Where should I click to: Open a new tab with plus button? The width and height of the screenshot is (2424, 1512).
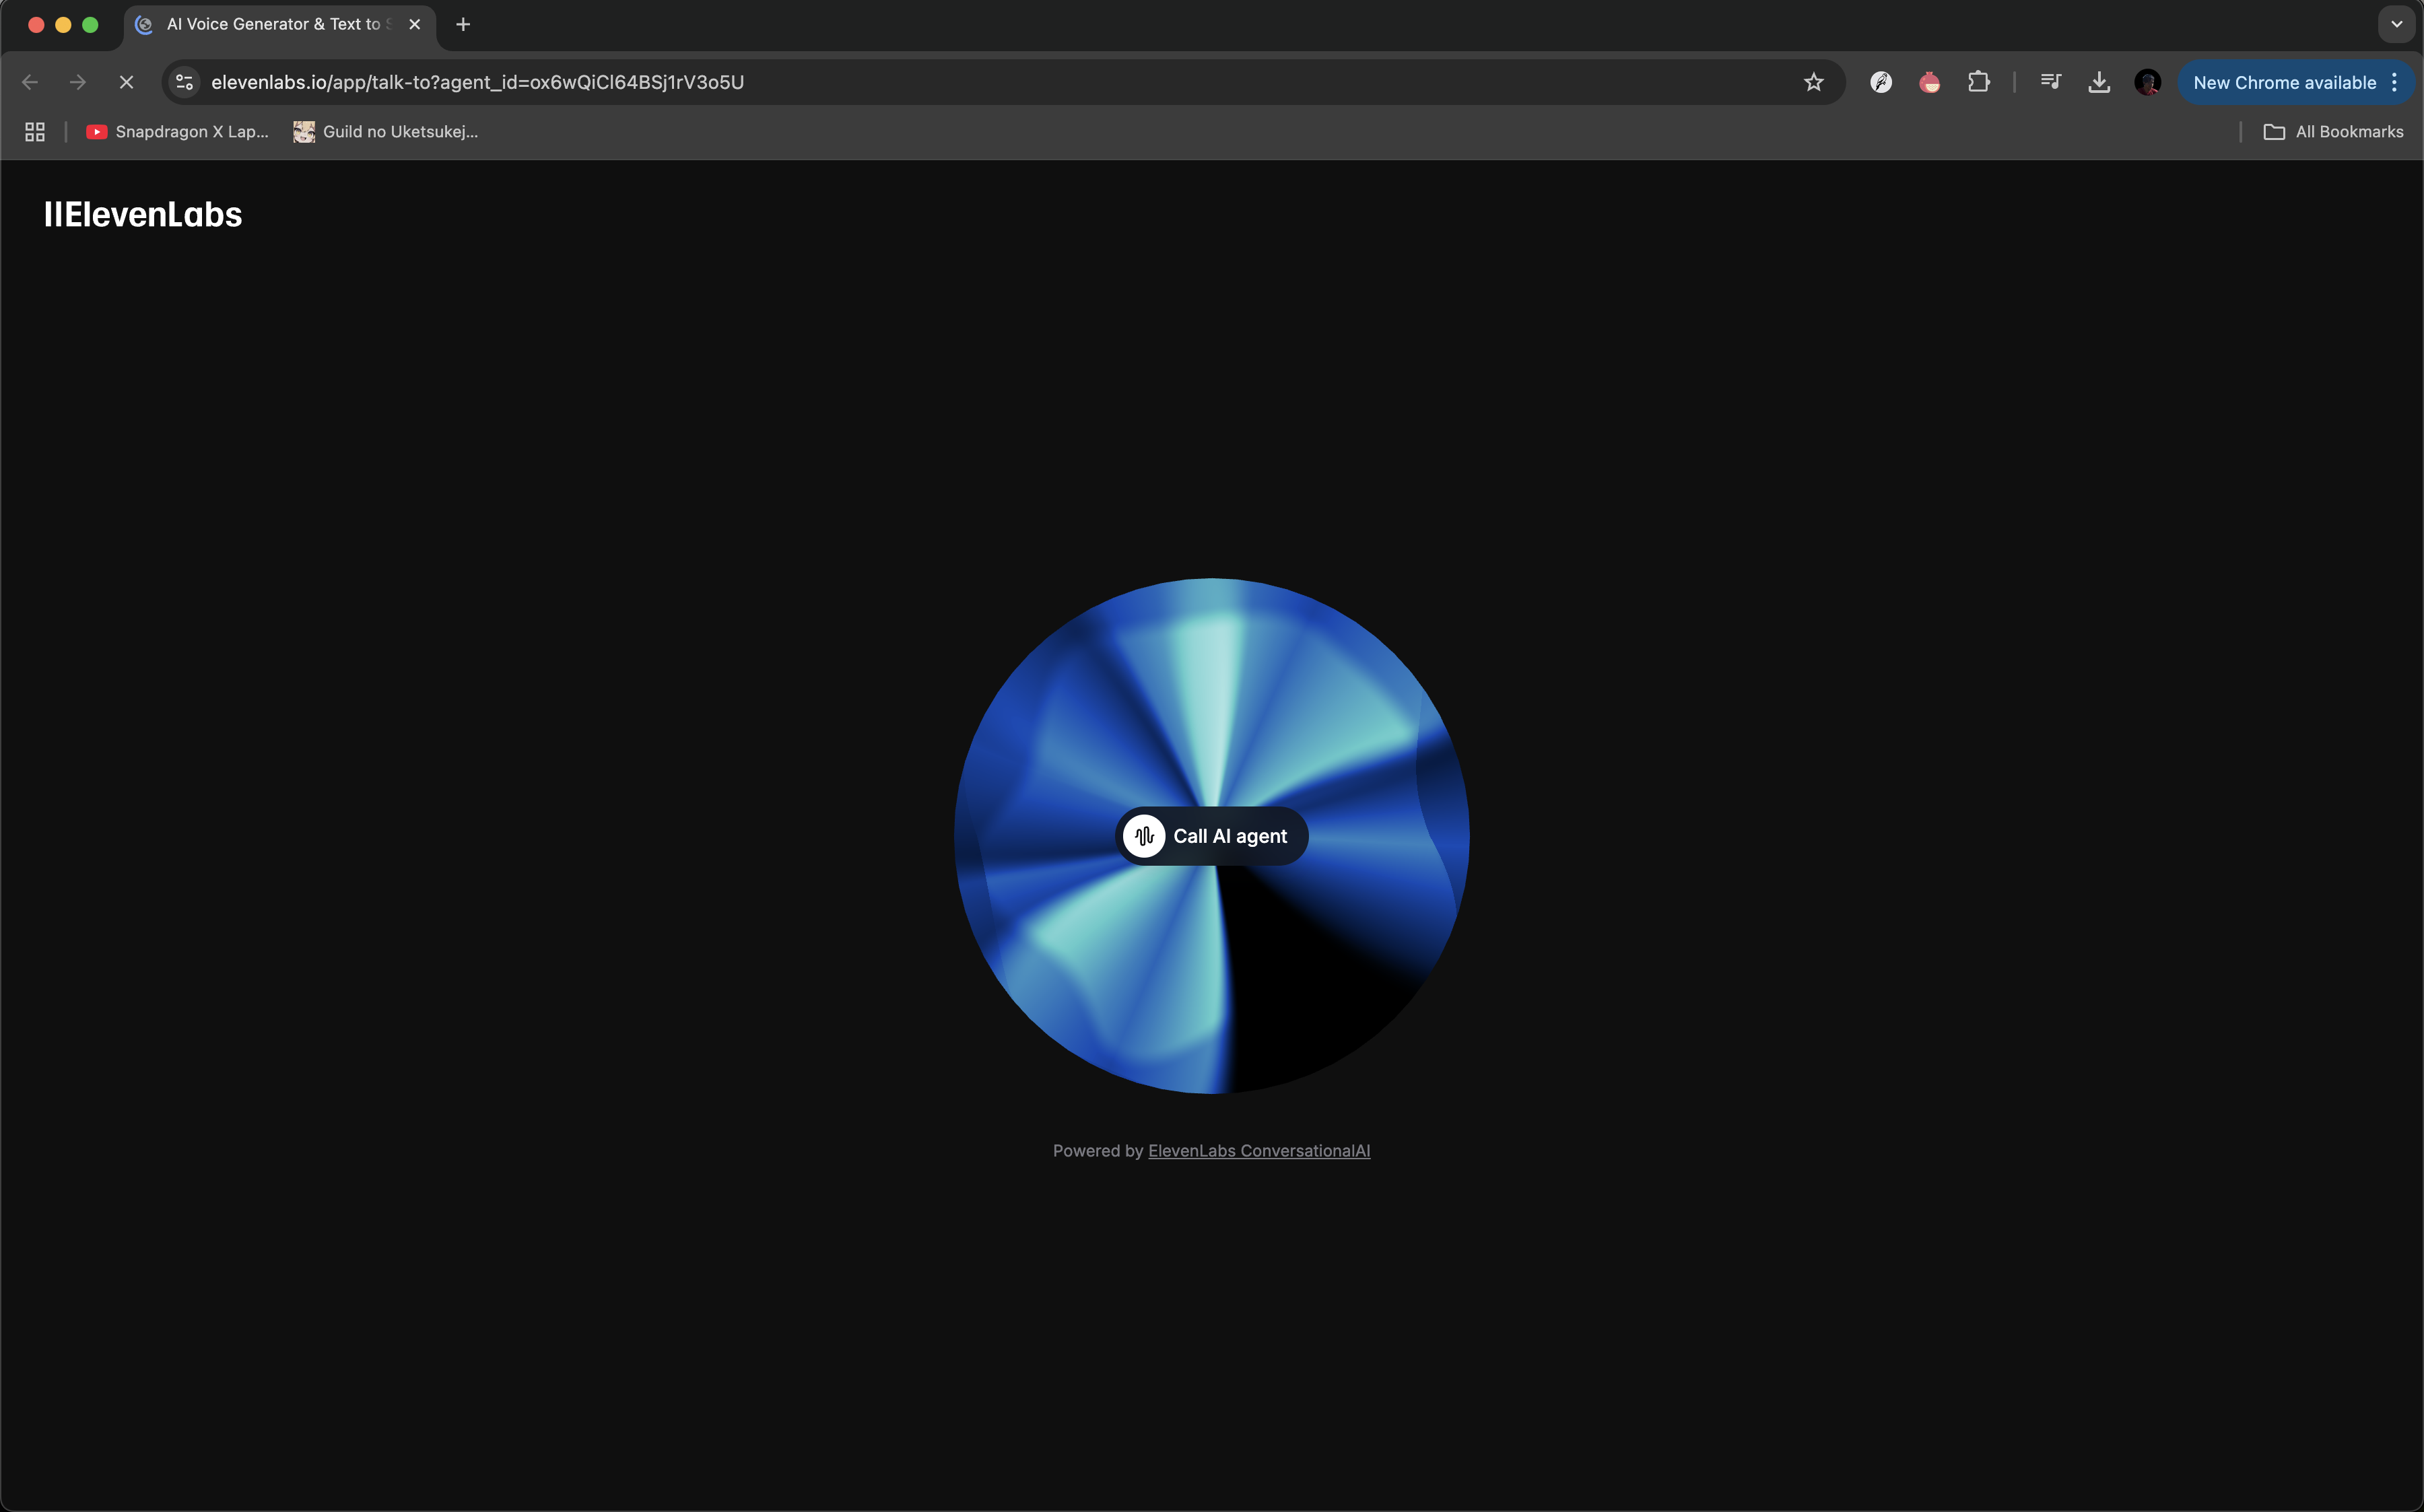[463, 24]
